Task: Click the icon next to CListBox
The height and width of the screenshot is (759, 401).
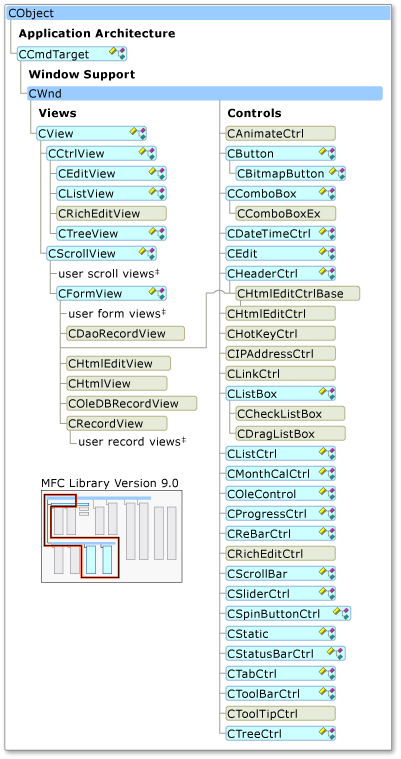Action: point(327,393)
